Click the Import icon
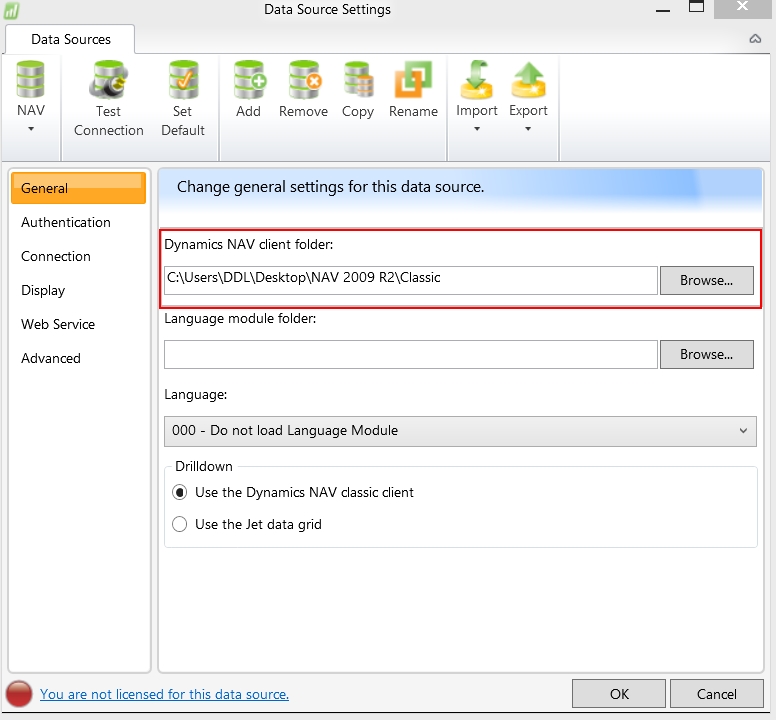The image size is (776, 720). pyautogui.click(x=477, y=80)
